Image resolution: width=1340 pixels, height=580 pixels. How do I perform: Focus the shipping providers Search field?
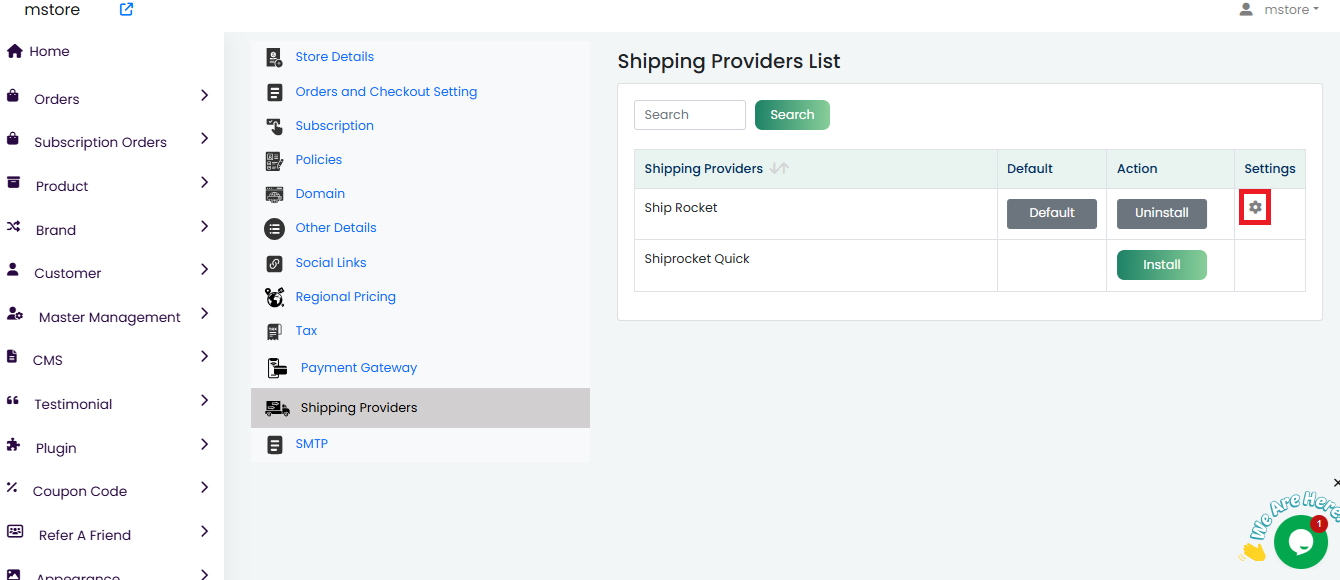click(689, 115)
